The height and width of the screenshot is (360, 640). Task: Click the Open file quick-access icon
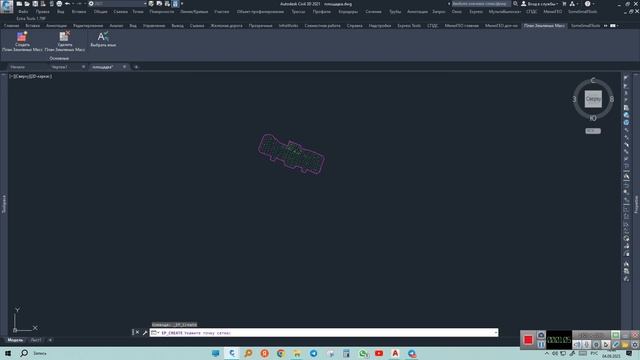[x=27, y=4]
